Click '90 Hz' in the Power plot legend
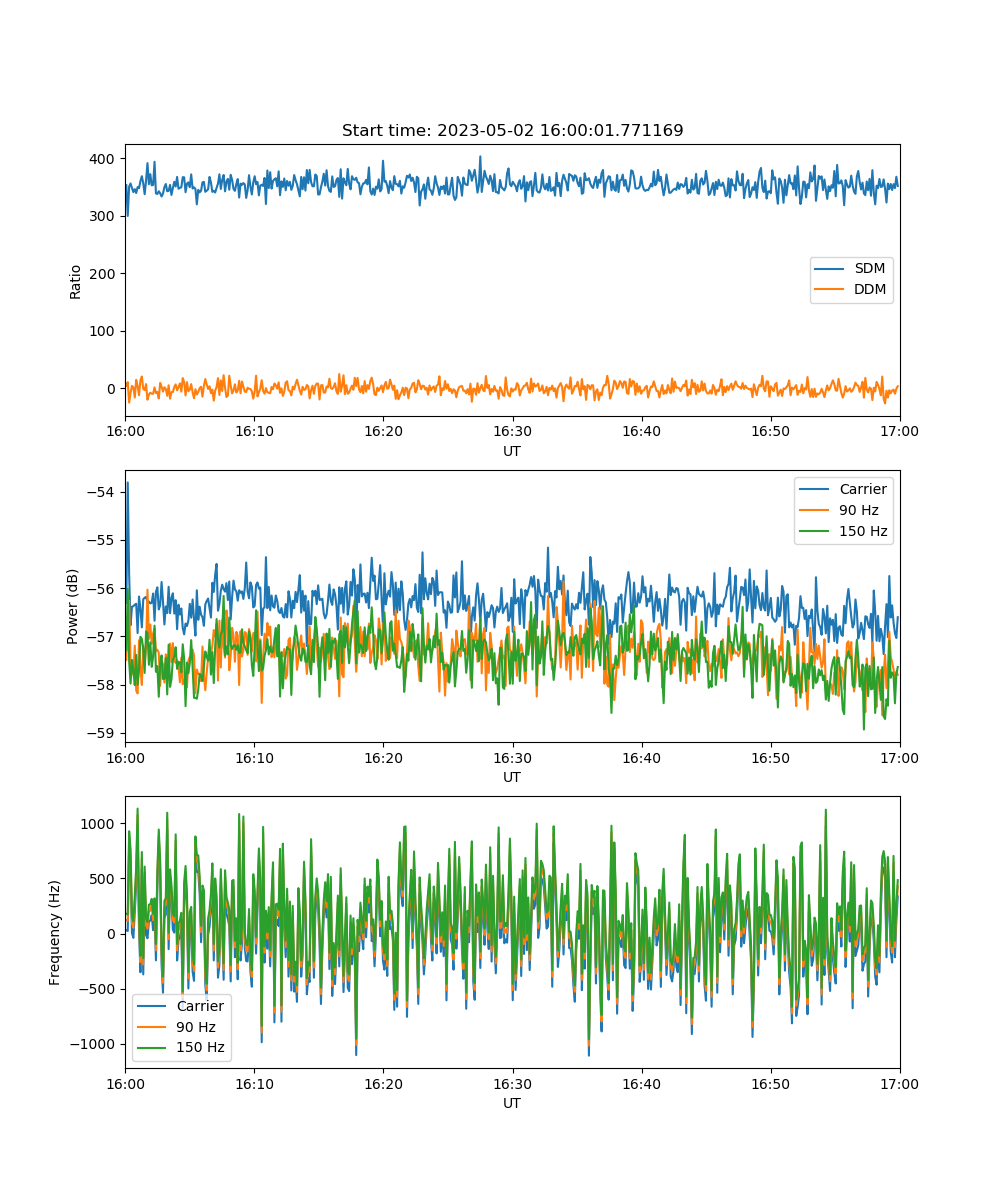 point(859,510)
